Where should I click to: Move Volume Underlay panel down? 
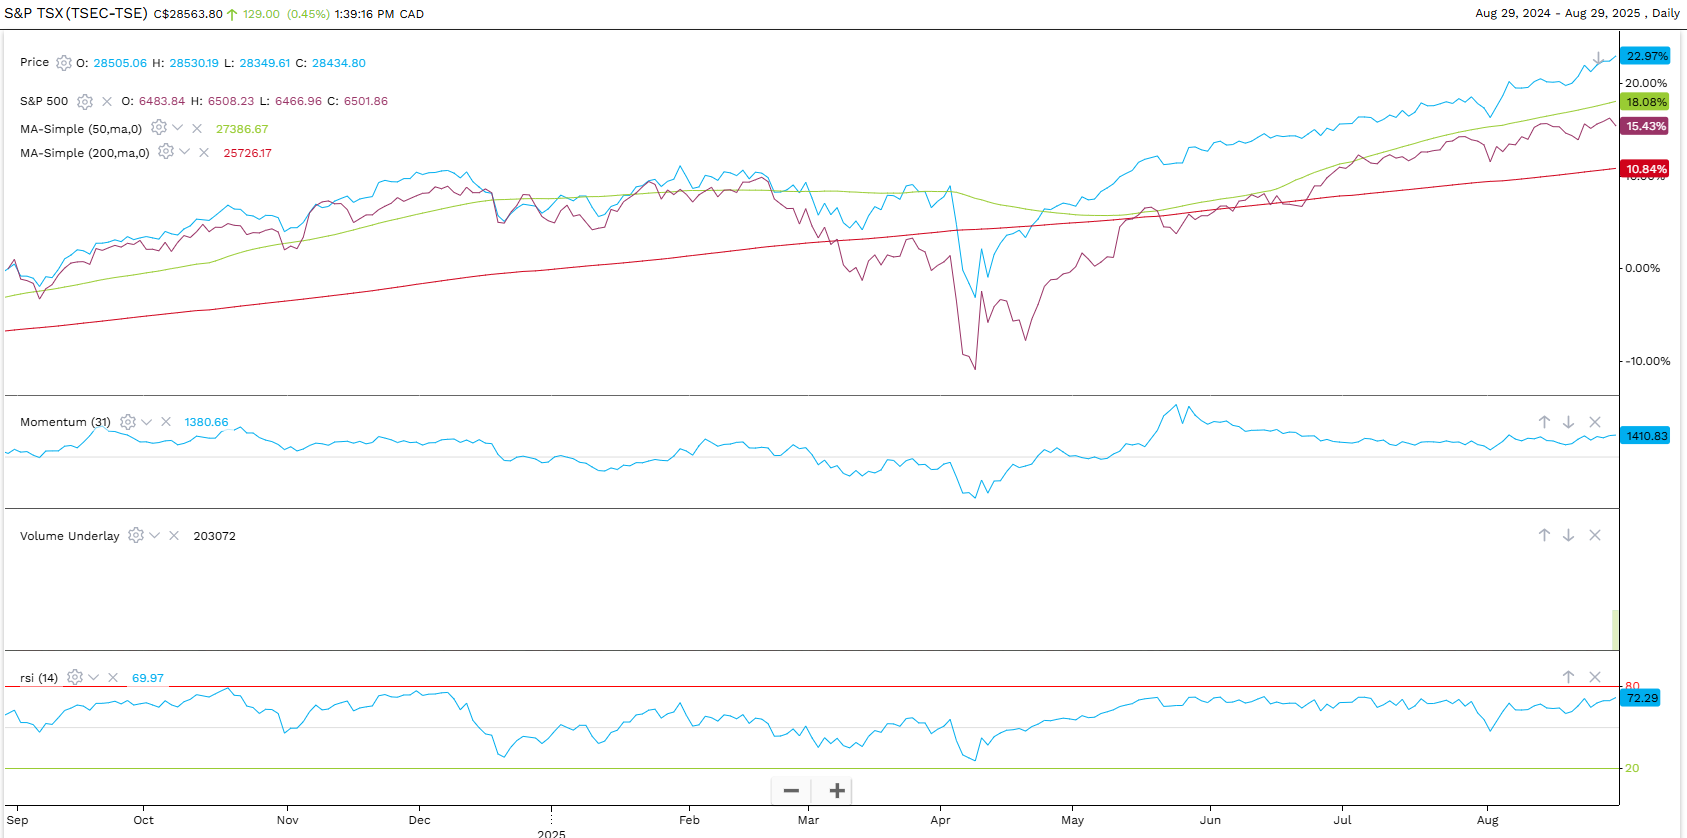point(1568,535)
